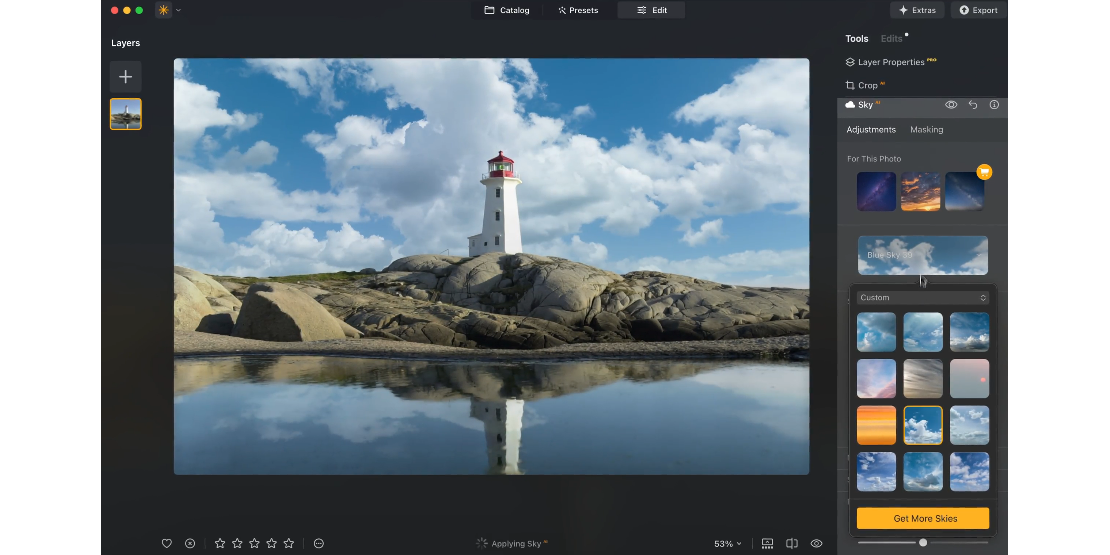
Task: Open the color label circle icon
Action: (318, 543)
